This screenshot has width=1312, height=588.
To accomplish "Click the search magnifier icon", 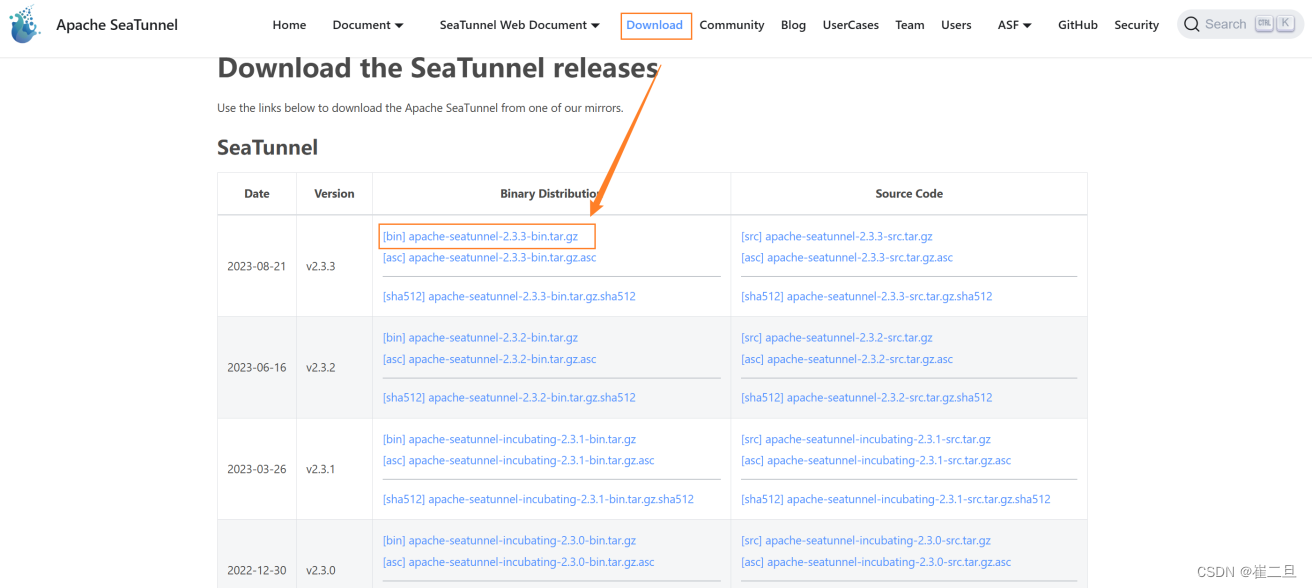I will 1191,25.
